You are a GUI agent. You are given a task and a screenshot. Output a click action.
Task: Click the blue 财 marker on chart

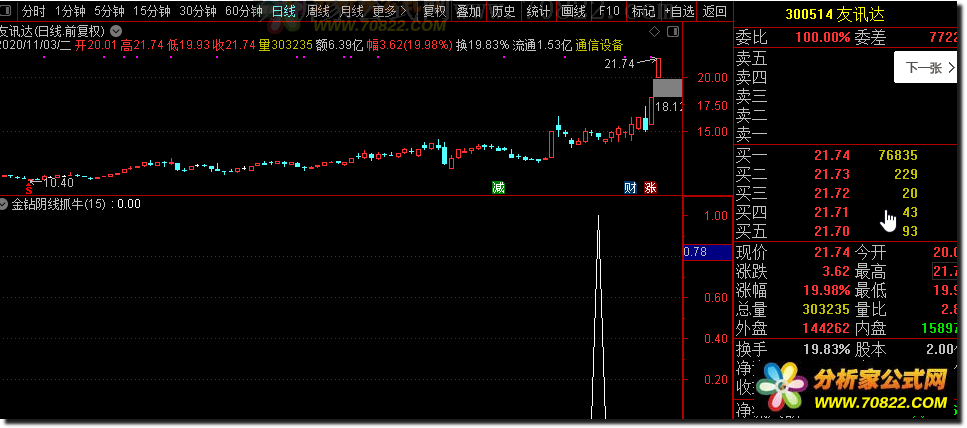coord(630,188)
